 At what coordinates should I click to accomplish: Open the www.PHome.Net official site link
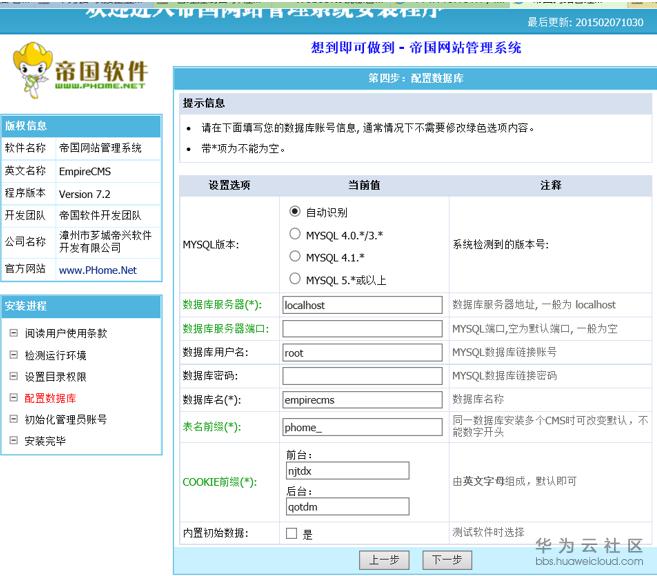[98, 270]
